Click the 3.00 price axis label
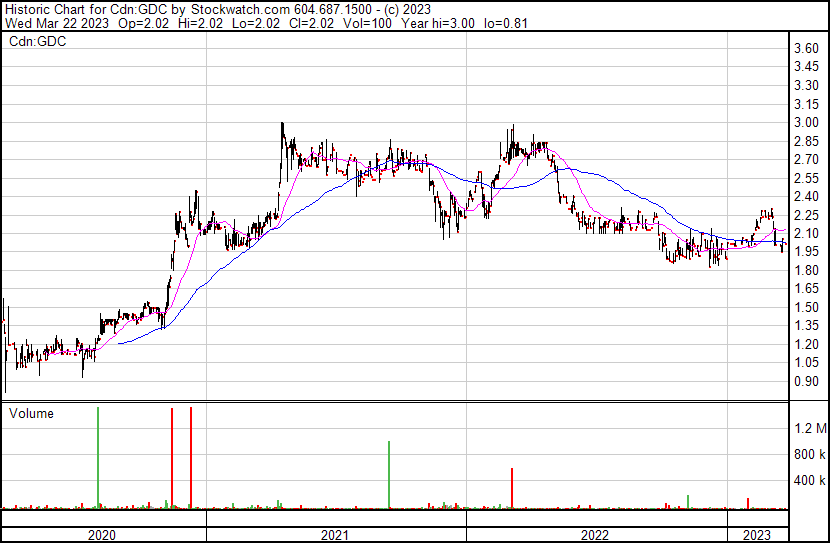This screenshot has height=543, width=830. point(806,123)
